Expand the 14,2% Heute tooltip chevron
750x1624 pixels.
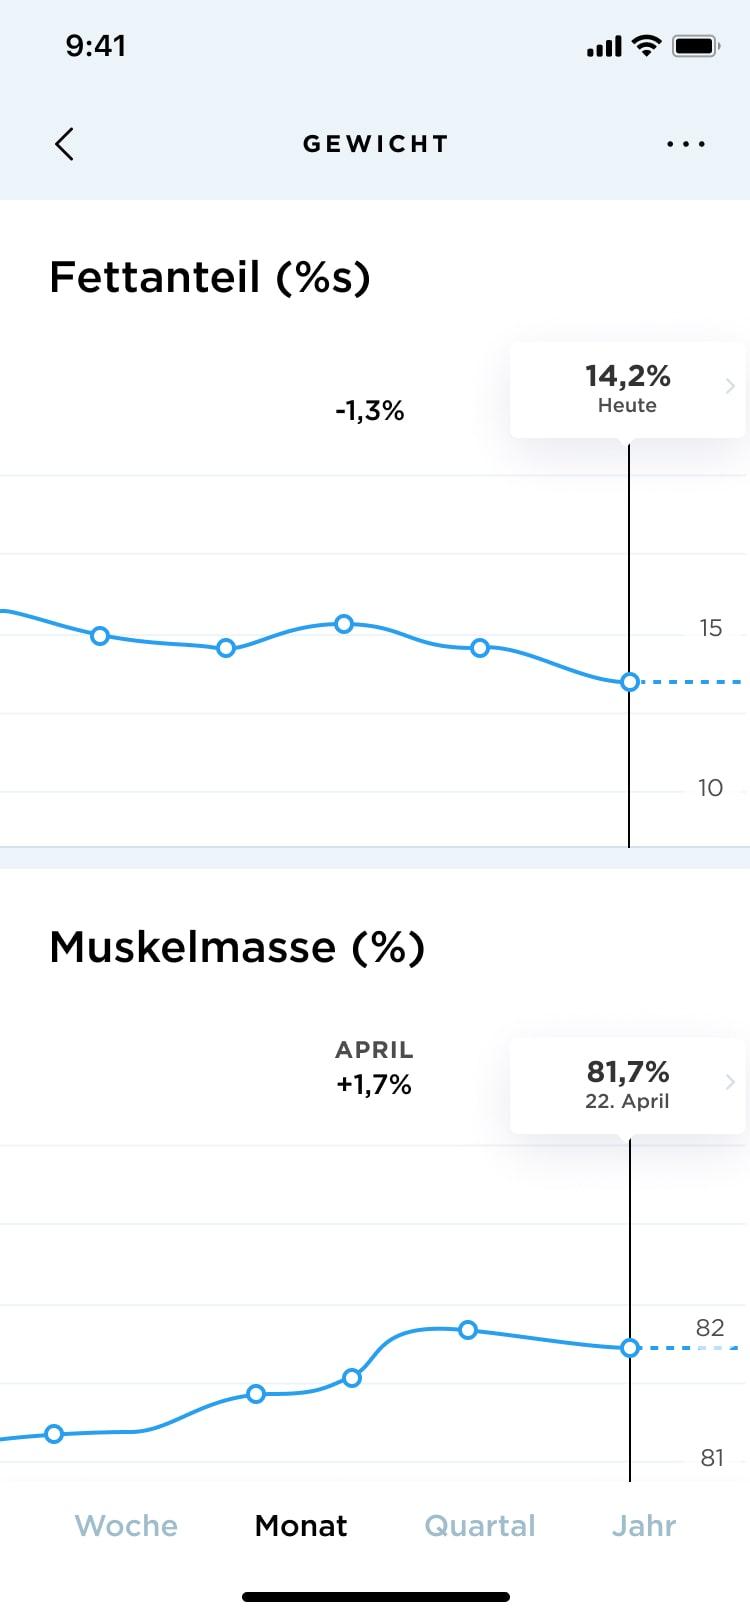(x=730, y=386)
